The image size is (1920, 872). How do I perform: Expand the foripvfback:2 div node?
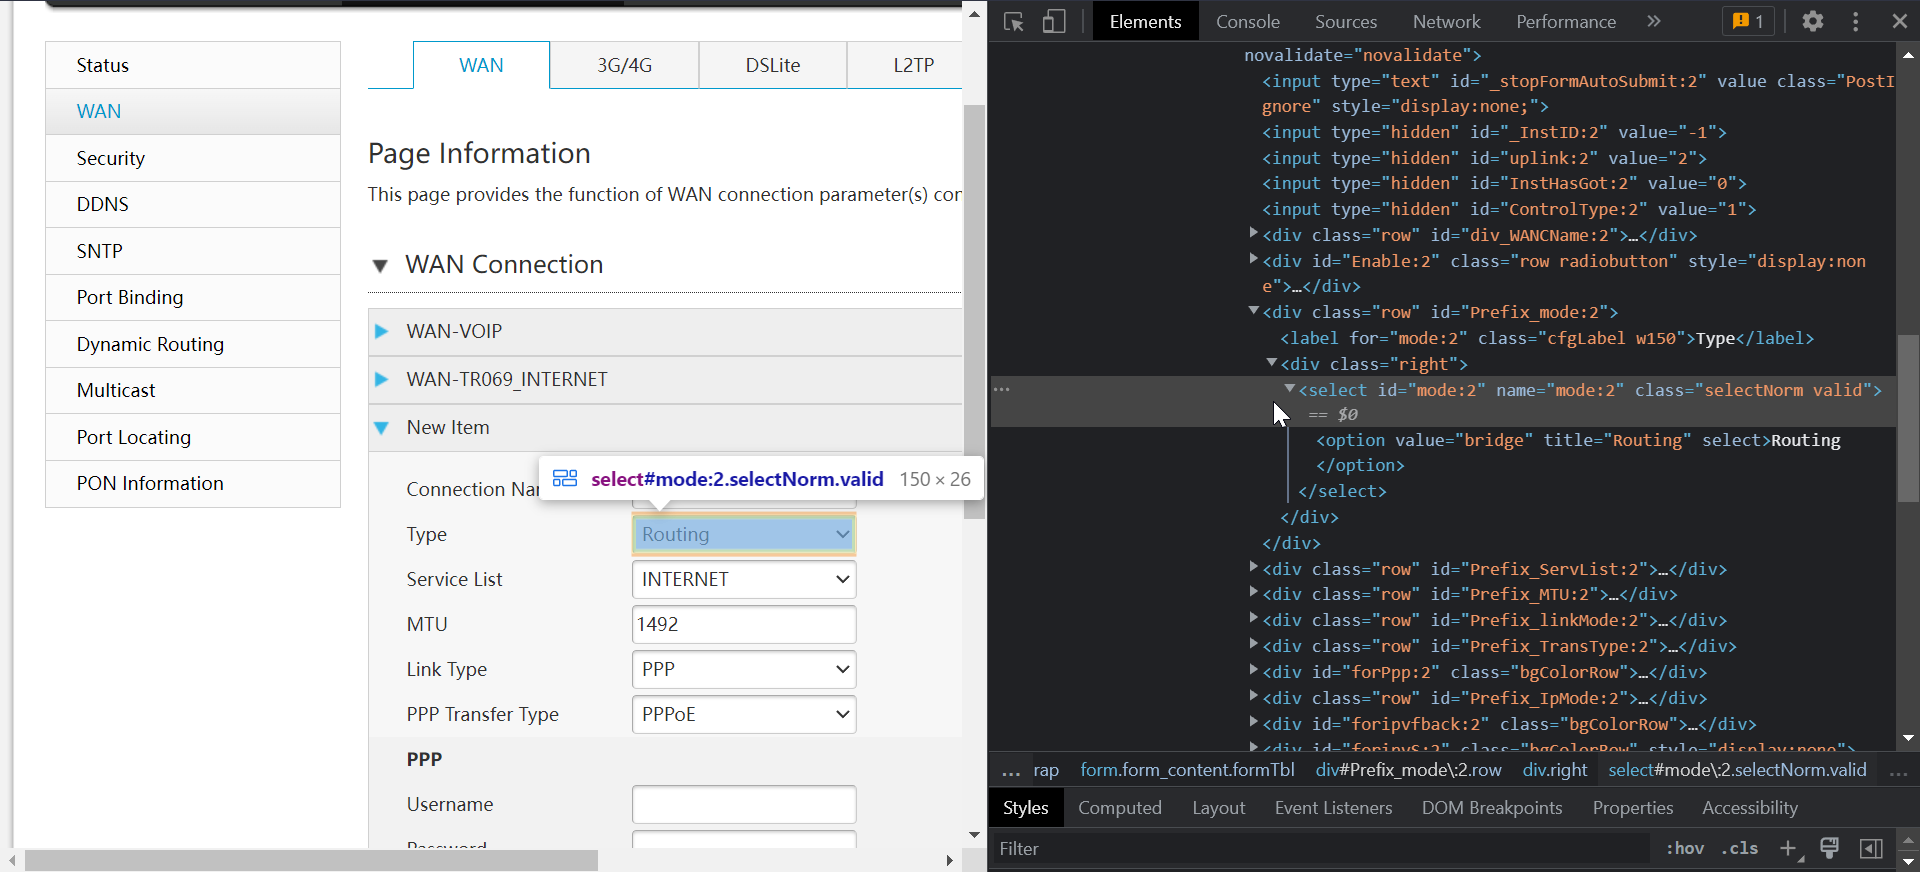(1253, 722)
